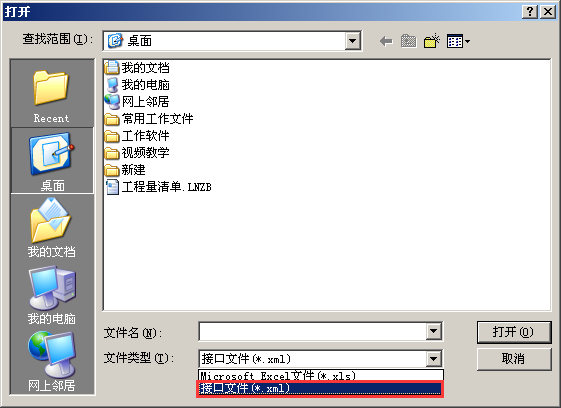Open Recent in the places sidebar

(x=52, y=96)
